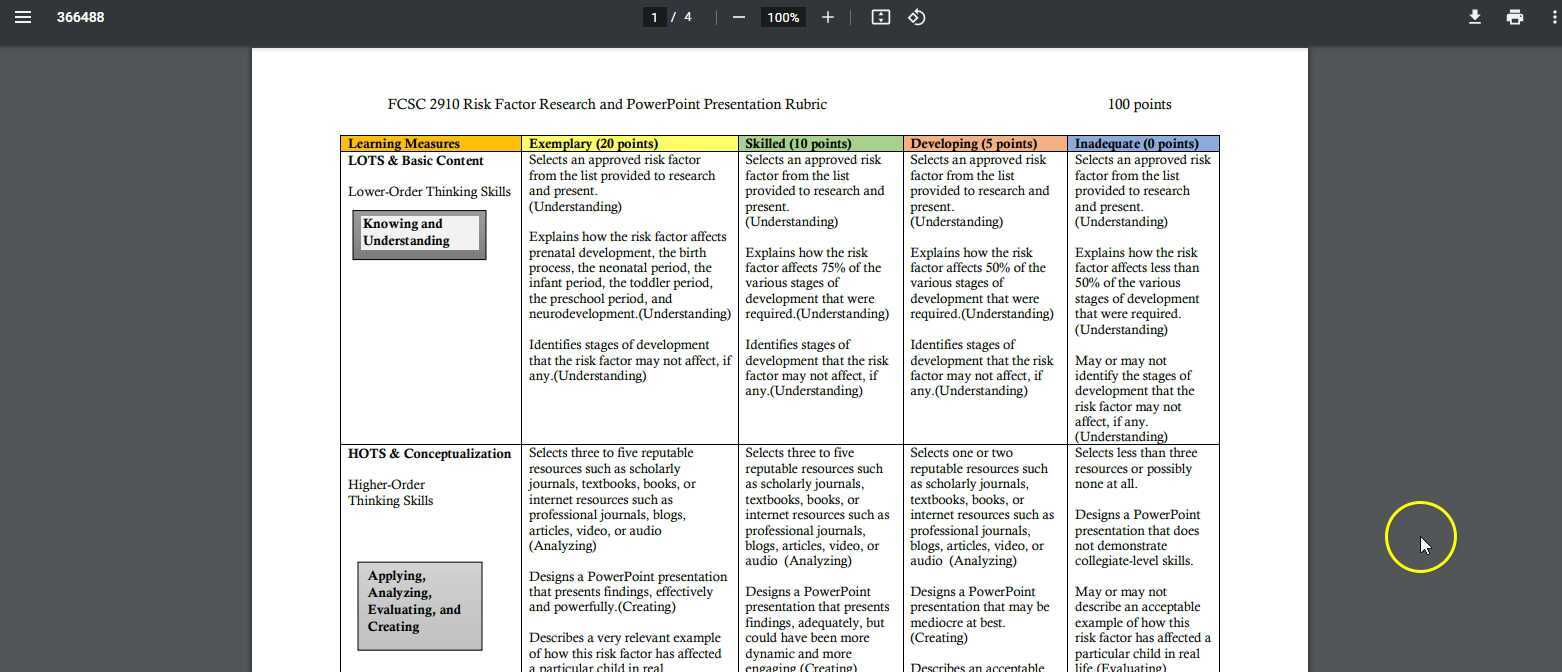1562x672 pixels.
Task: Click the HOTS & Conceptualization cell
Action: 429,453
